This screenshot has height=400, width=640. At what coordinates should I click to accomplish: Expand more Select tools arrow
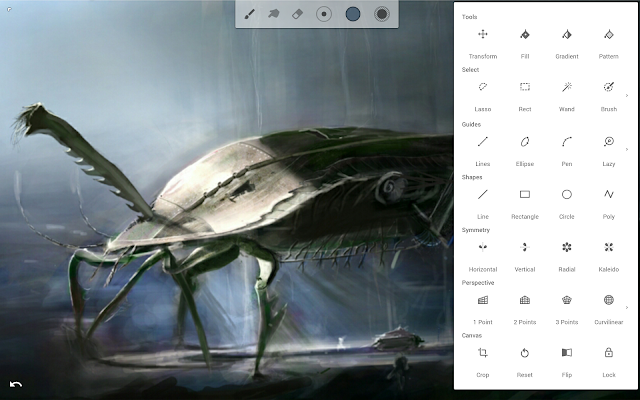pyautogui.click(x=627, y=96)
